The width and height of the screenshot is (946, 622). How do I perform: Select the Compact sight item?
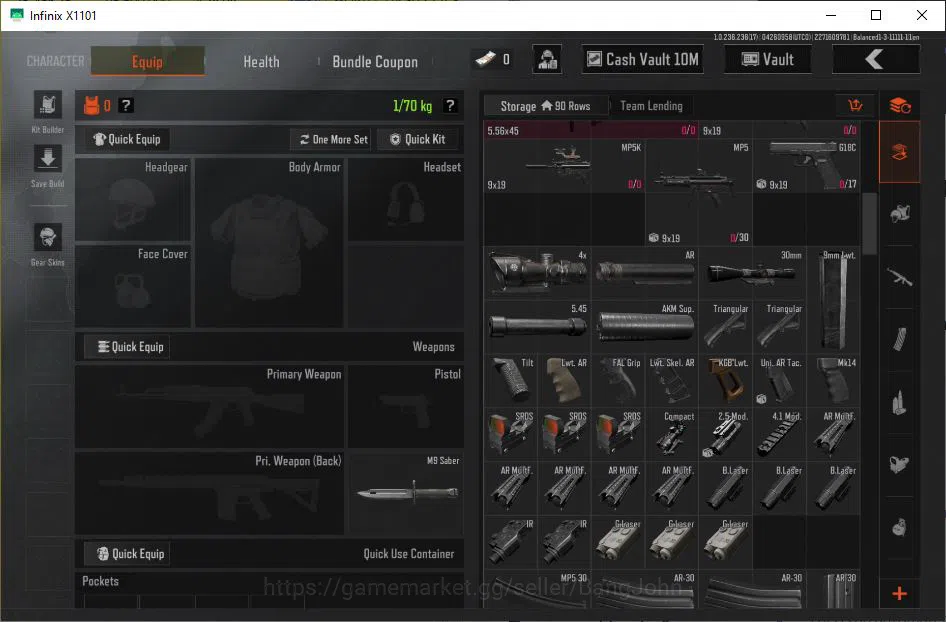(672, 434)
